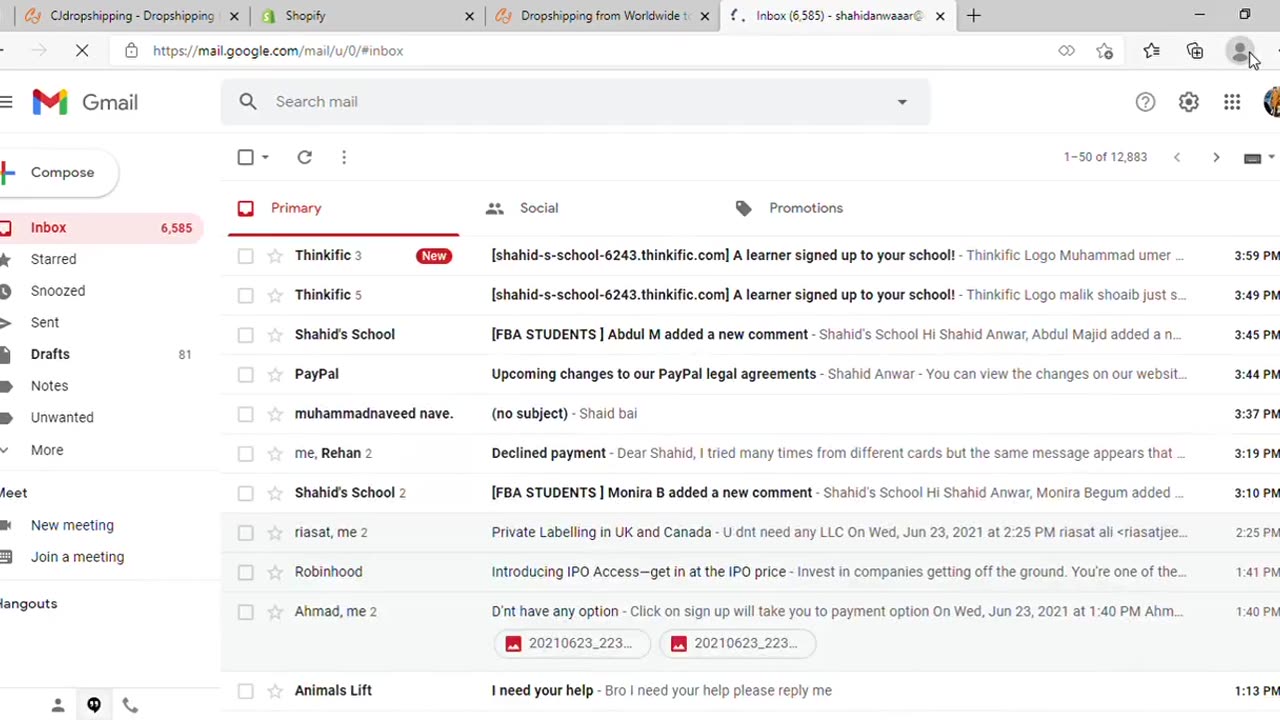
Task: Star the Animals Lift email
Action: pos(274,691)
